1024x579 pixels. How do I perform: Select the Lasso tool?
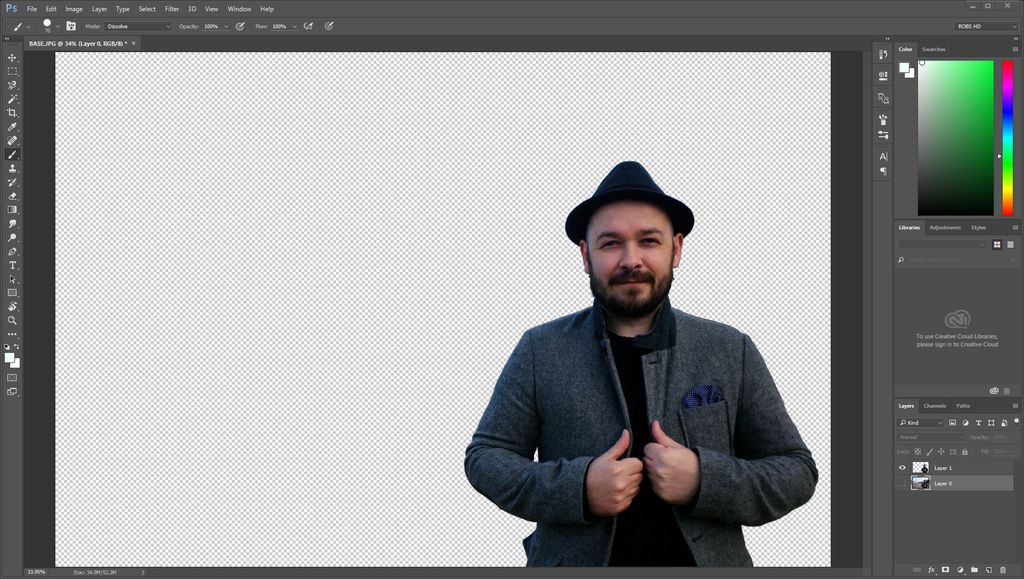(x=13, y=84)
